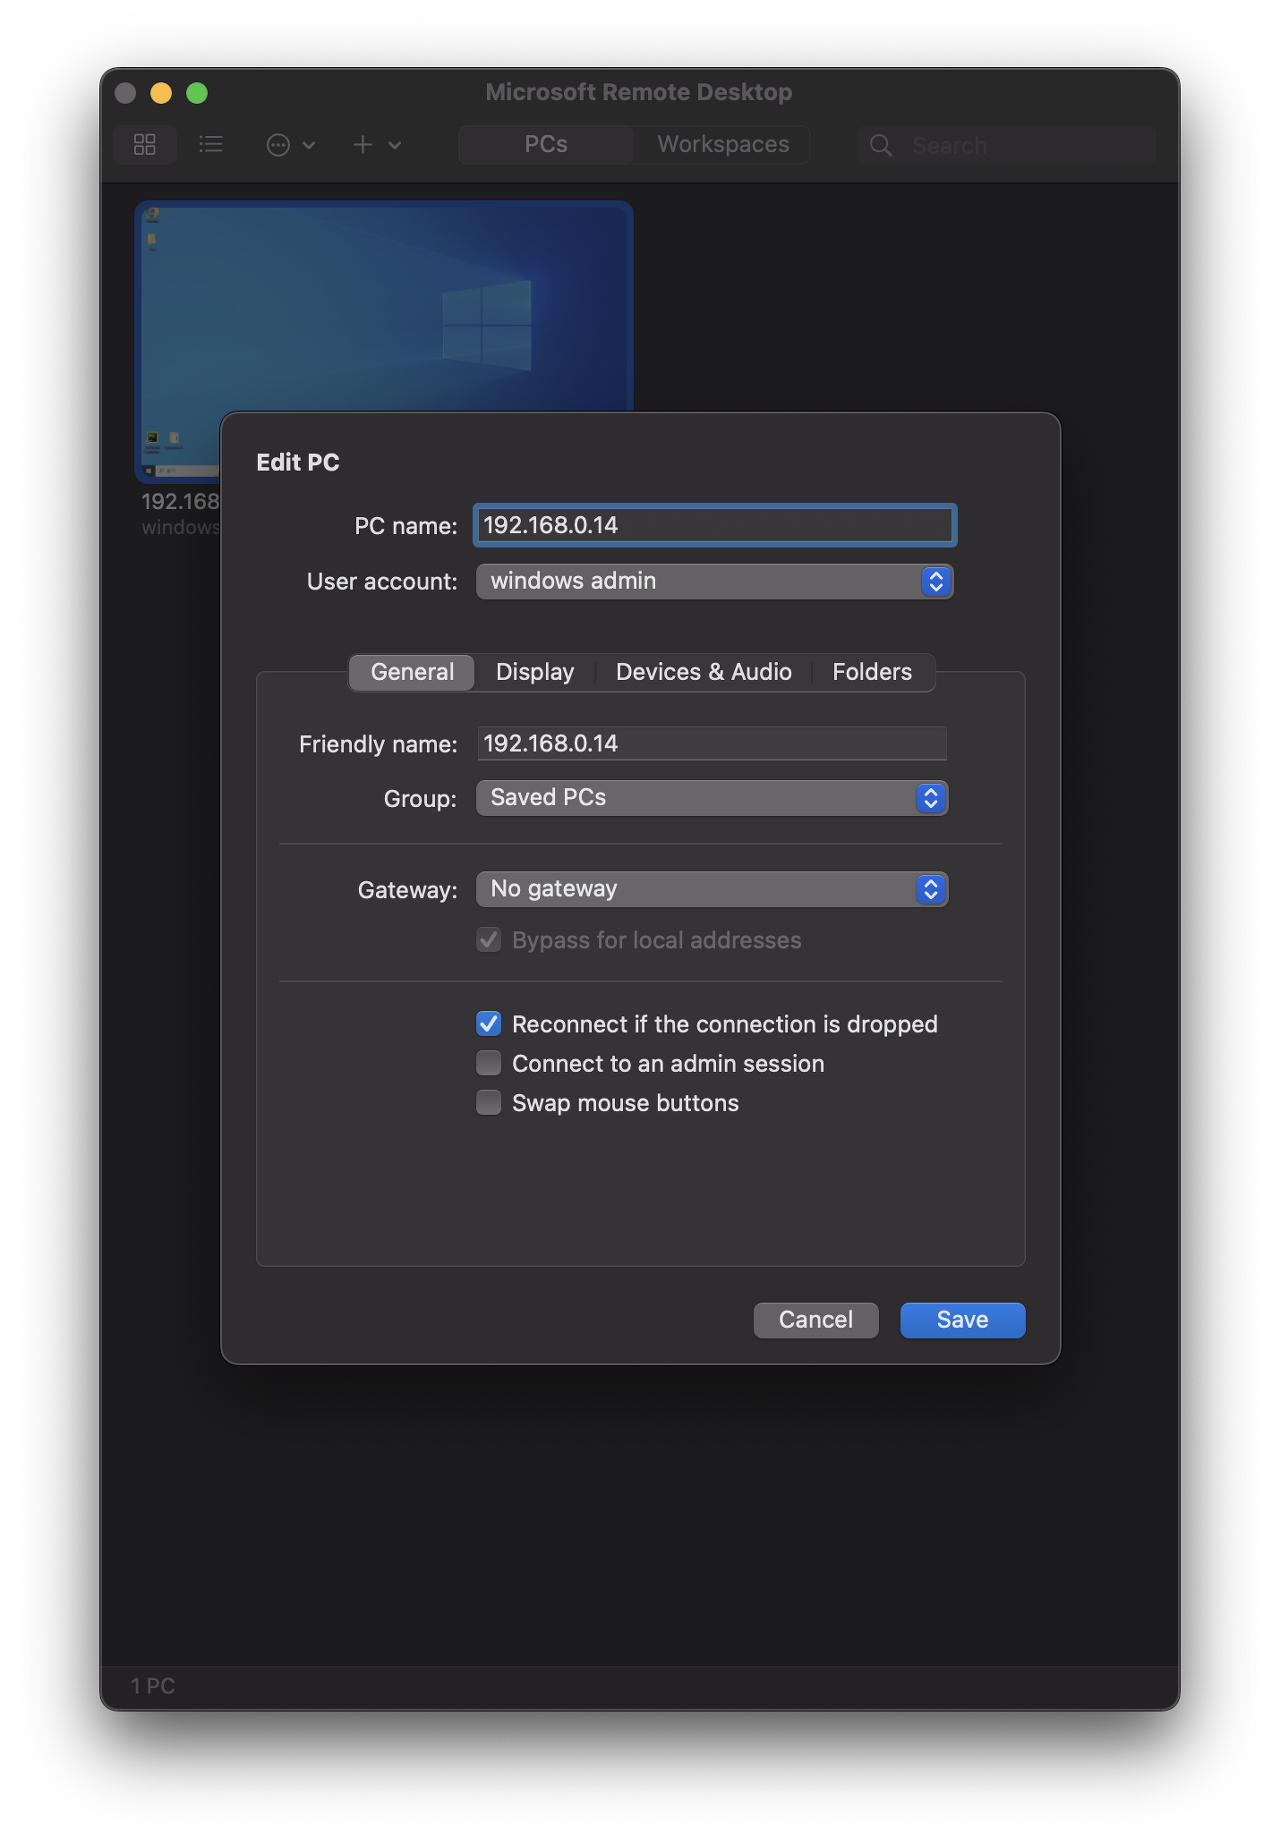1280x1843 pixels.
Task: Open the ellipsis actions menu in toolbar
Action: [278, 145]
